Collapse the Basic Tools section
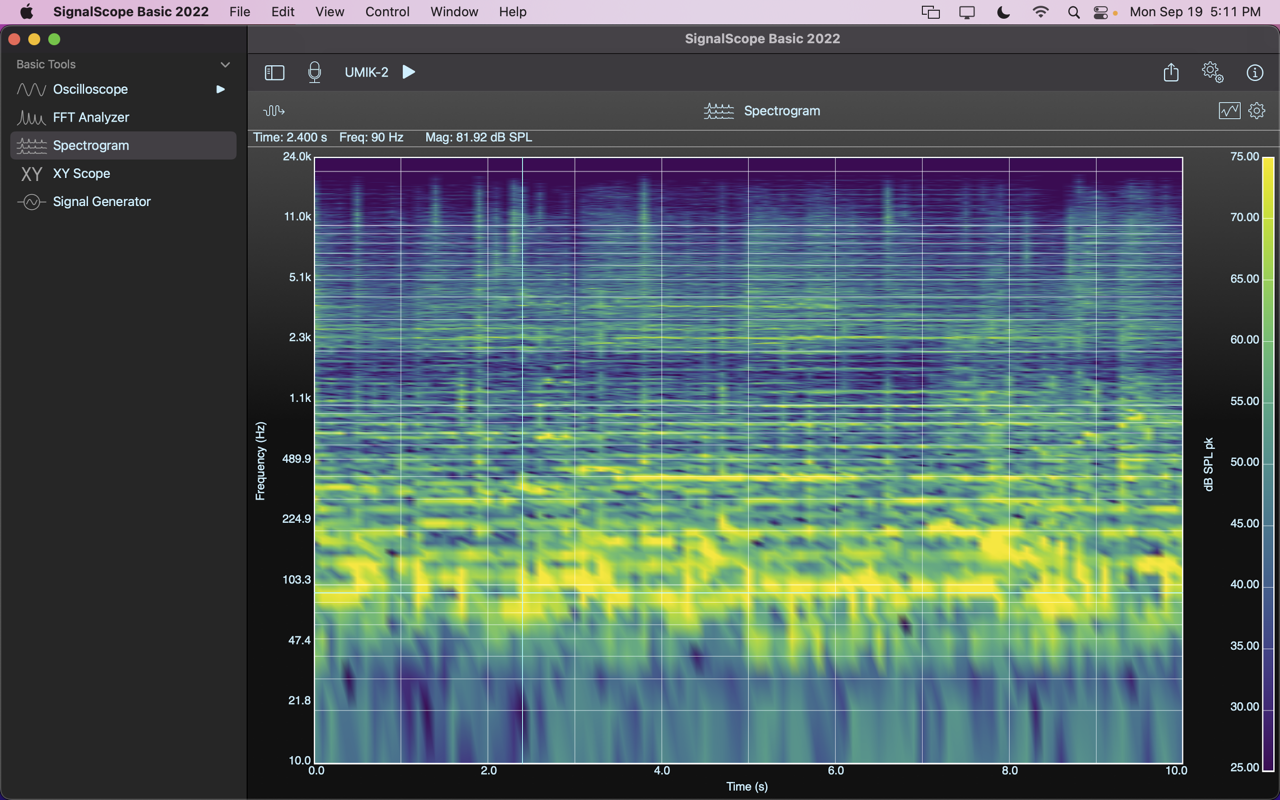 point(225,64)
